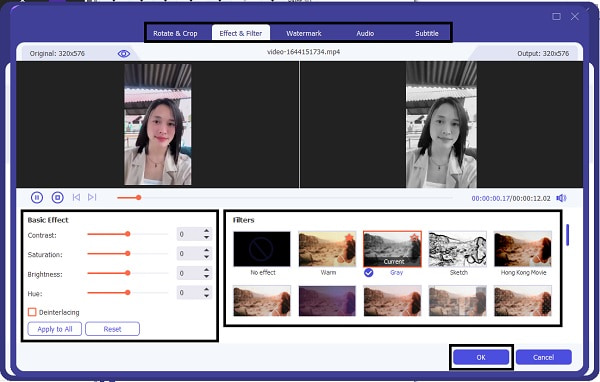Toggle the original preview eye icon
This screenshot has height=382, width=600.
coord(124,54)
